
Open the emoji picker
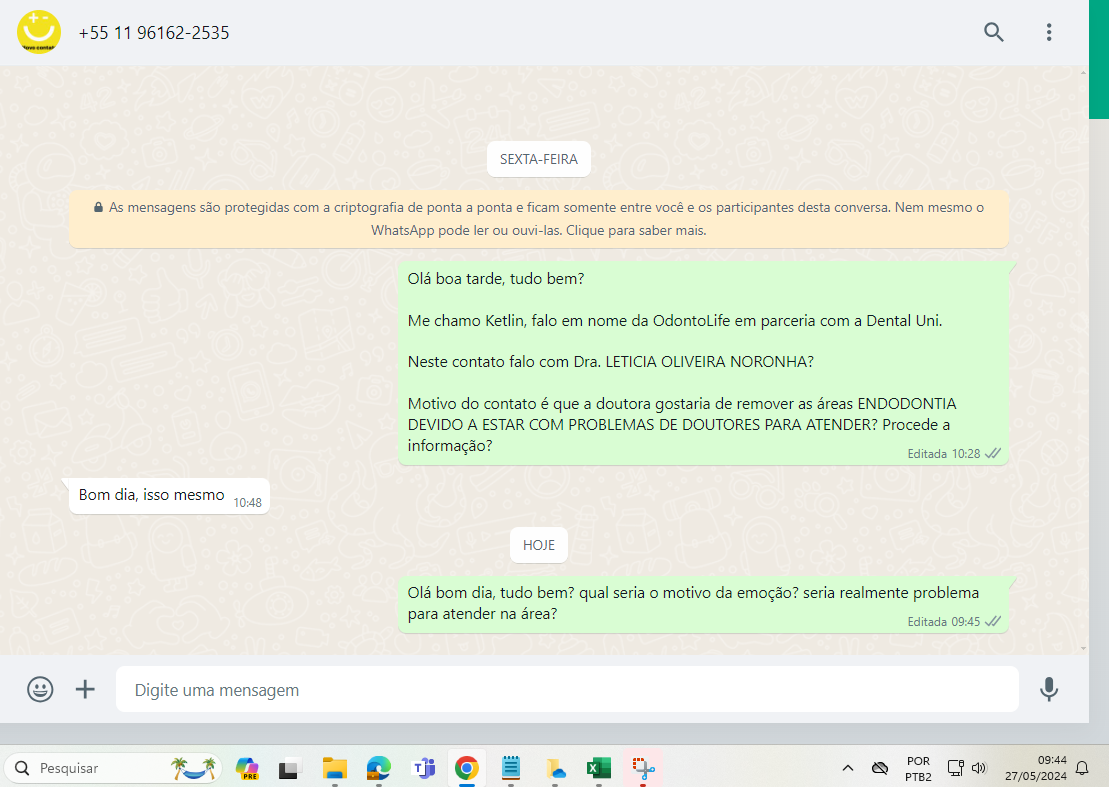(x=40, y=689)
